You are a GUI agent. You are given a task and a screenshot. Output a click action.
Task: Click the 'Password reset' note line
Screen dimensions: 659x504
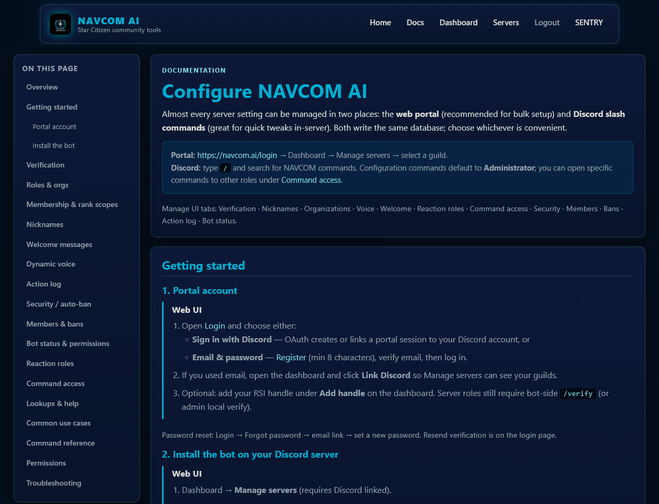[359, 435]
